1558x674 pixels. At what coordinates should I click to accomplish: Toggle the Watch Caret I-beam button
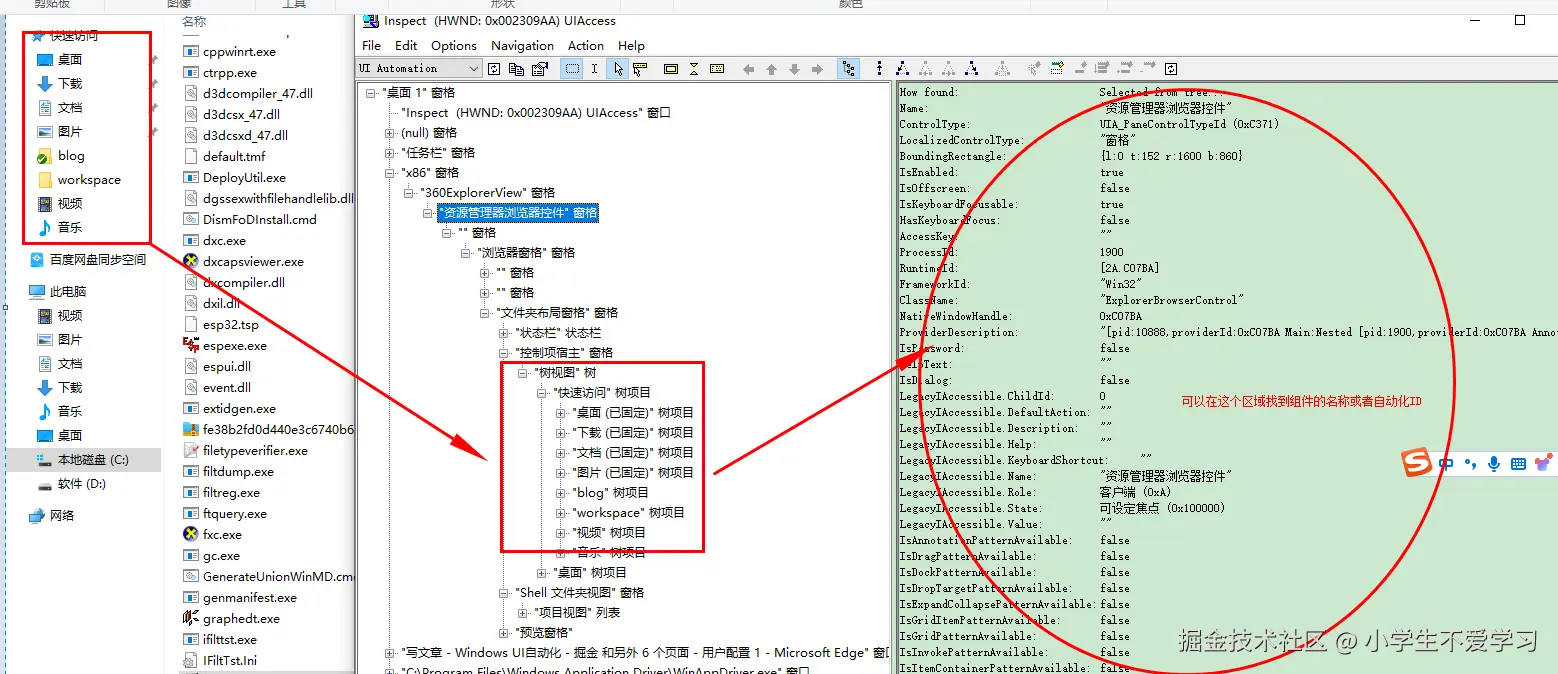[594, 69]
